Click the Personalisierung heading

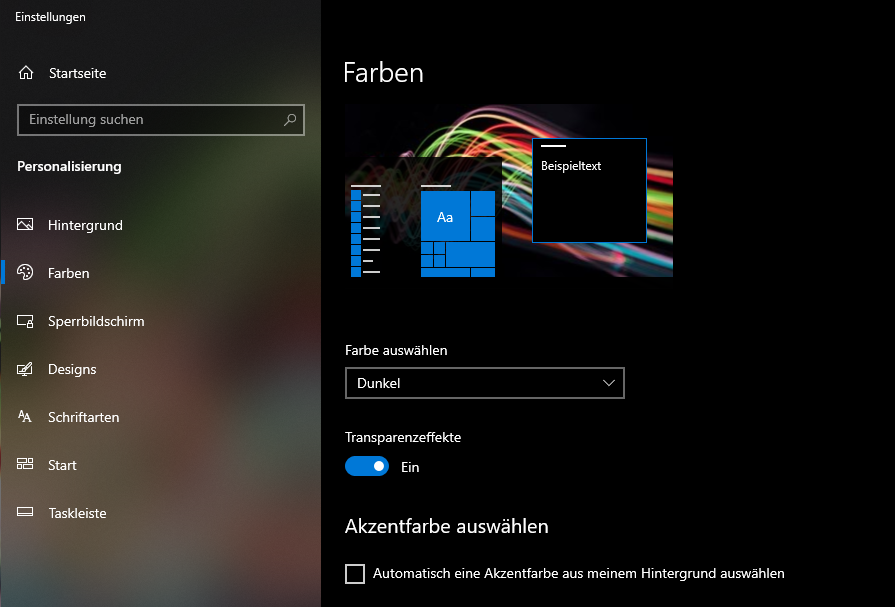point(69,166)
